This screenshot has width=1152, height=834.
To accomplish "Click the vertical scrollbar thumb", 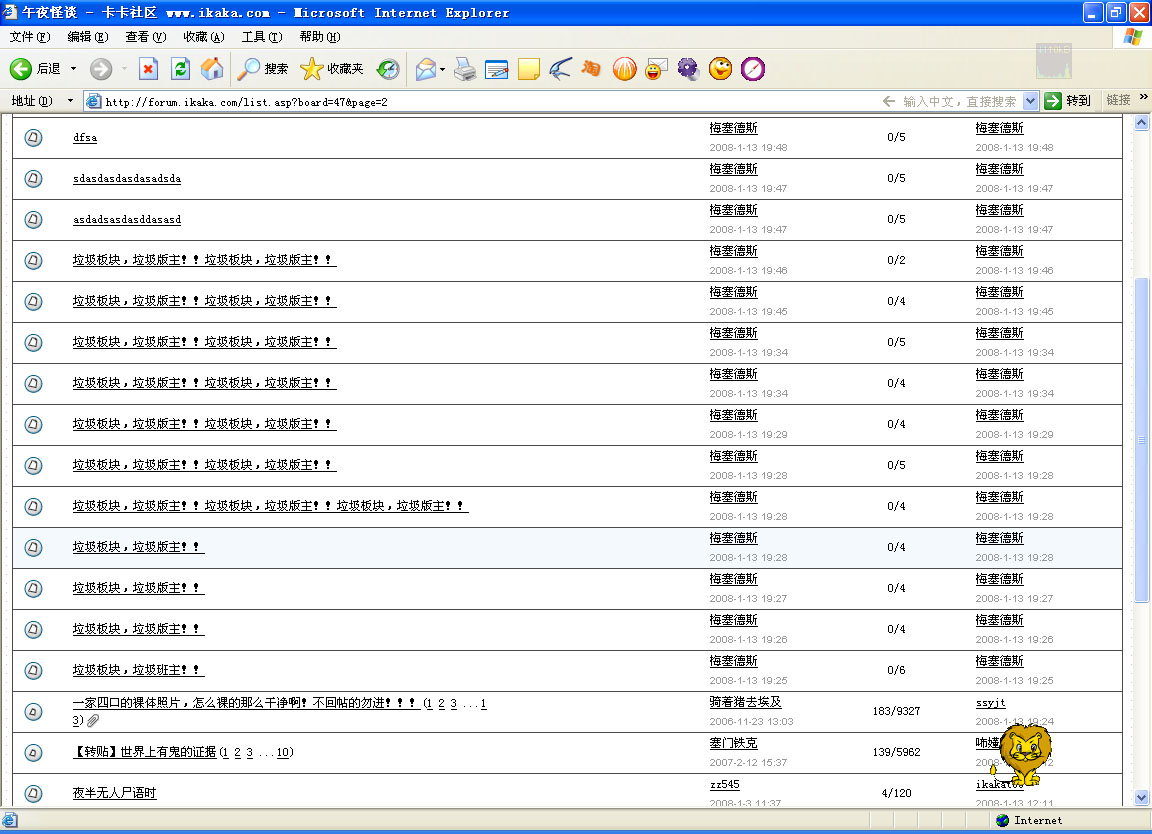I will tap(1141, 440).
